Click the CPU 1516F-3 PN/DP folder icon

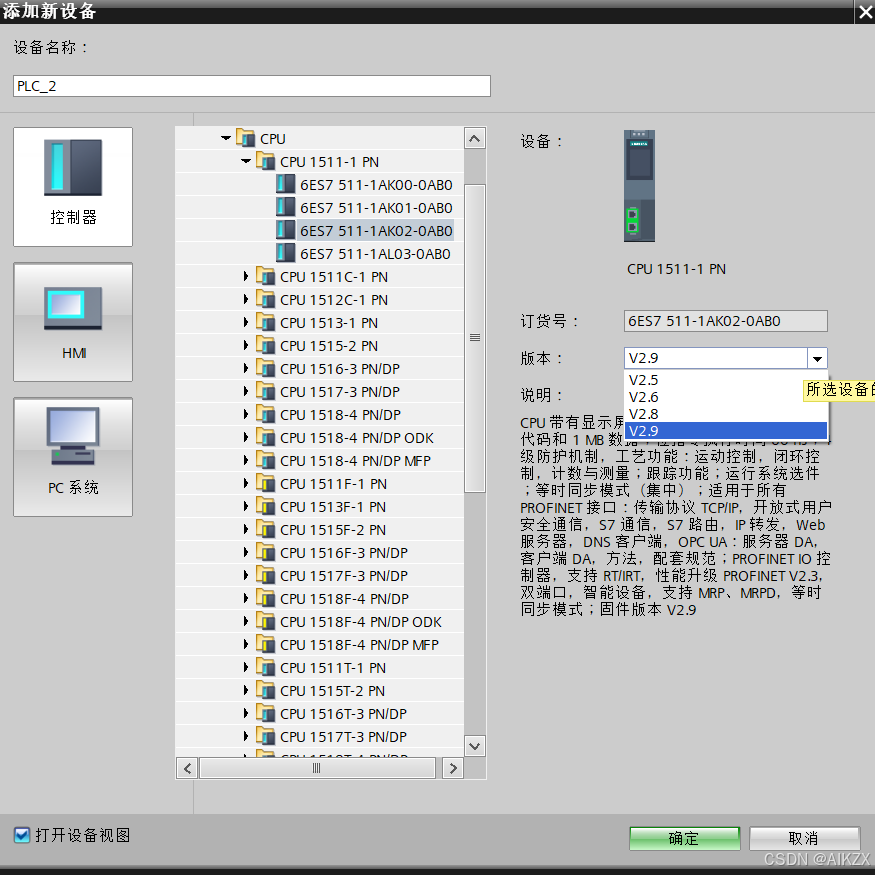[x=266, y=551]
